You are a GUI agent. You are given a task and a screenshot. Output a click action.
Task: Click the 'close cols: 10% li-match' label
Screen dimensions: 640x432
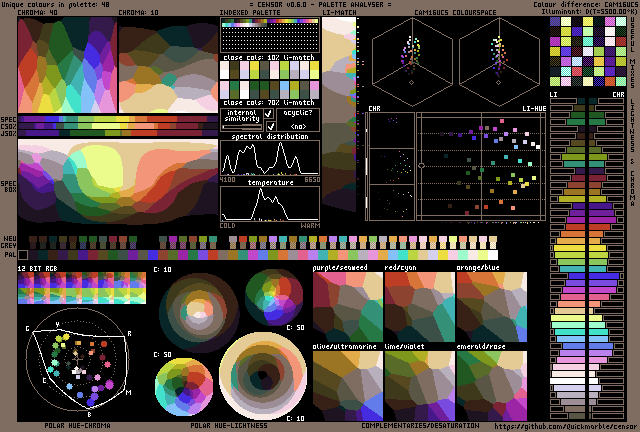tap(269, 57)
